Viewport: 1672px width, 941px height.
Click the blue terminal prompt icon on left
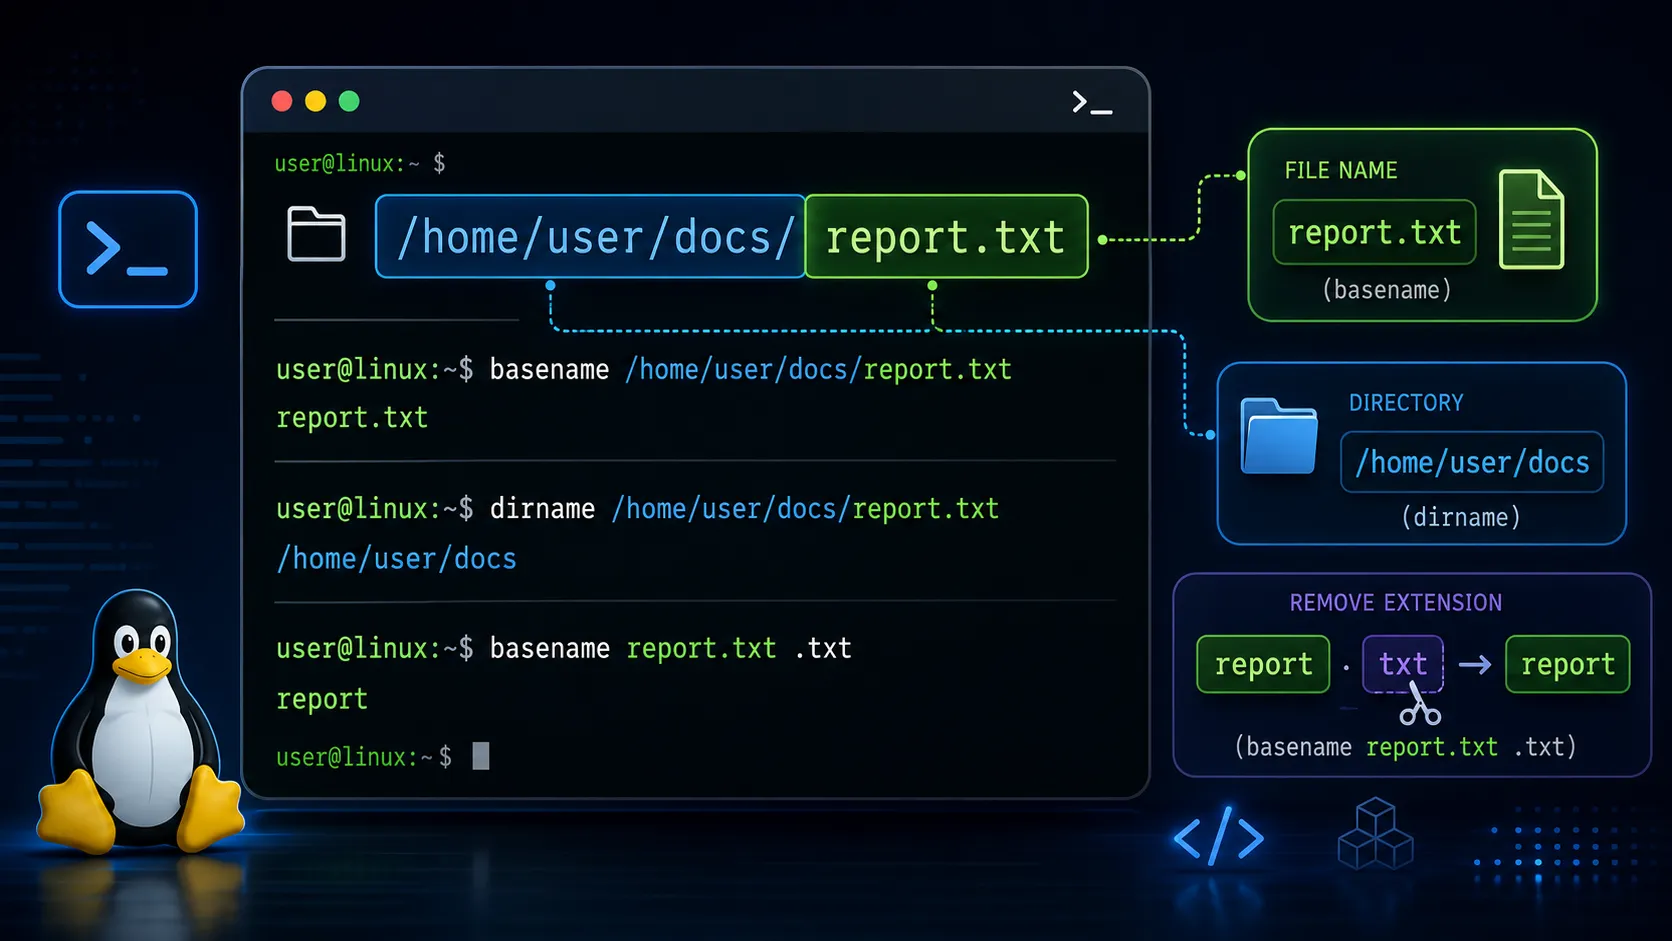tap(128, 249)
